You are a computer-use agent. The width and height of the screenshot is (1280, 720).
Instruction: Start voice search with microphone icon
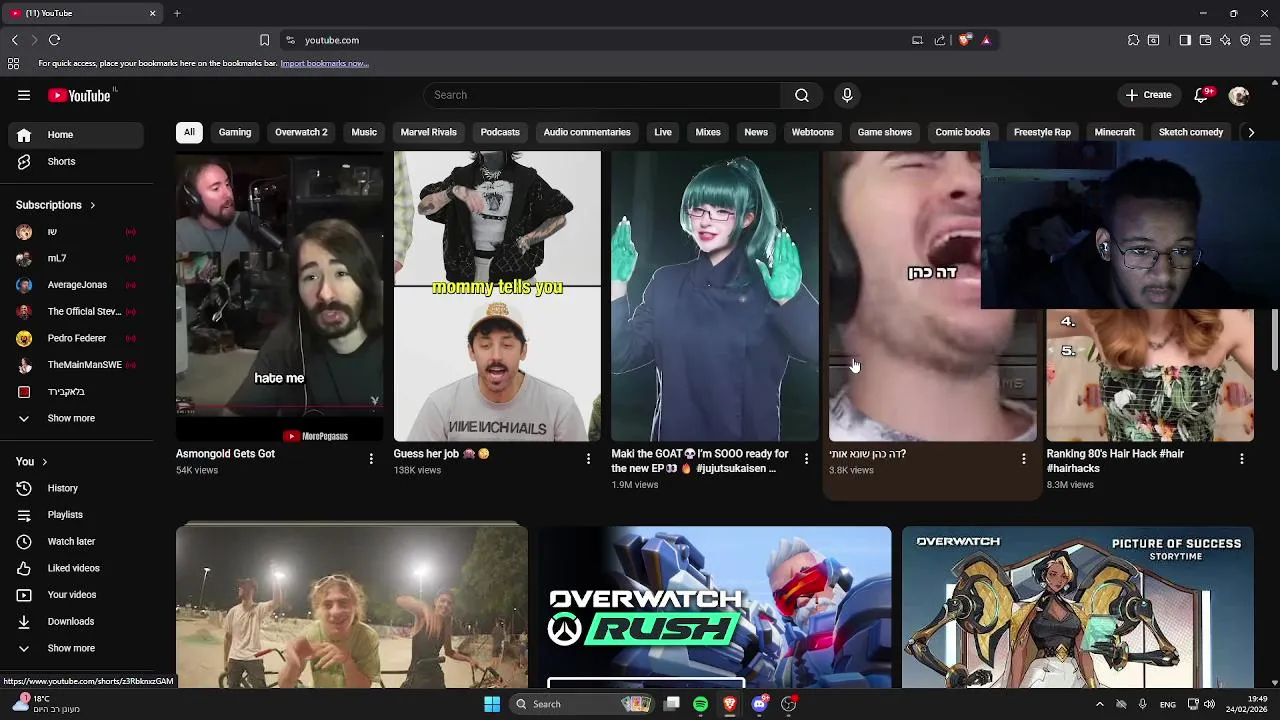[x=847, y=95]
